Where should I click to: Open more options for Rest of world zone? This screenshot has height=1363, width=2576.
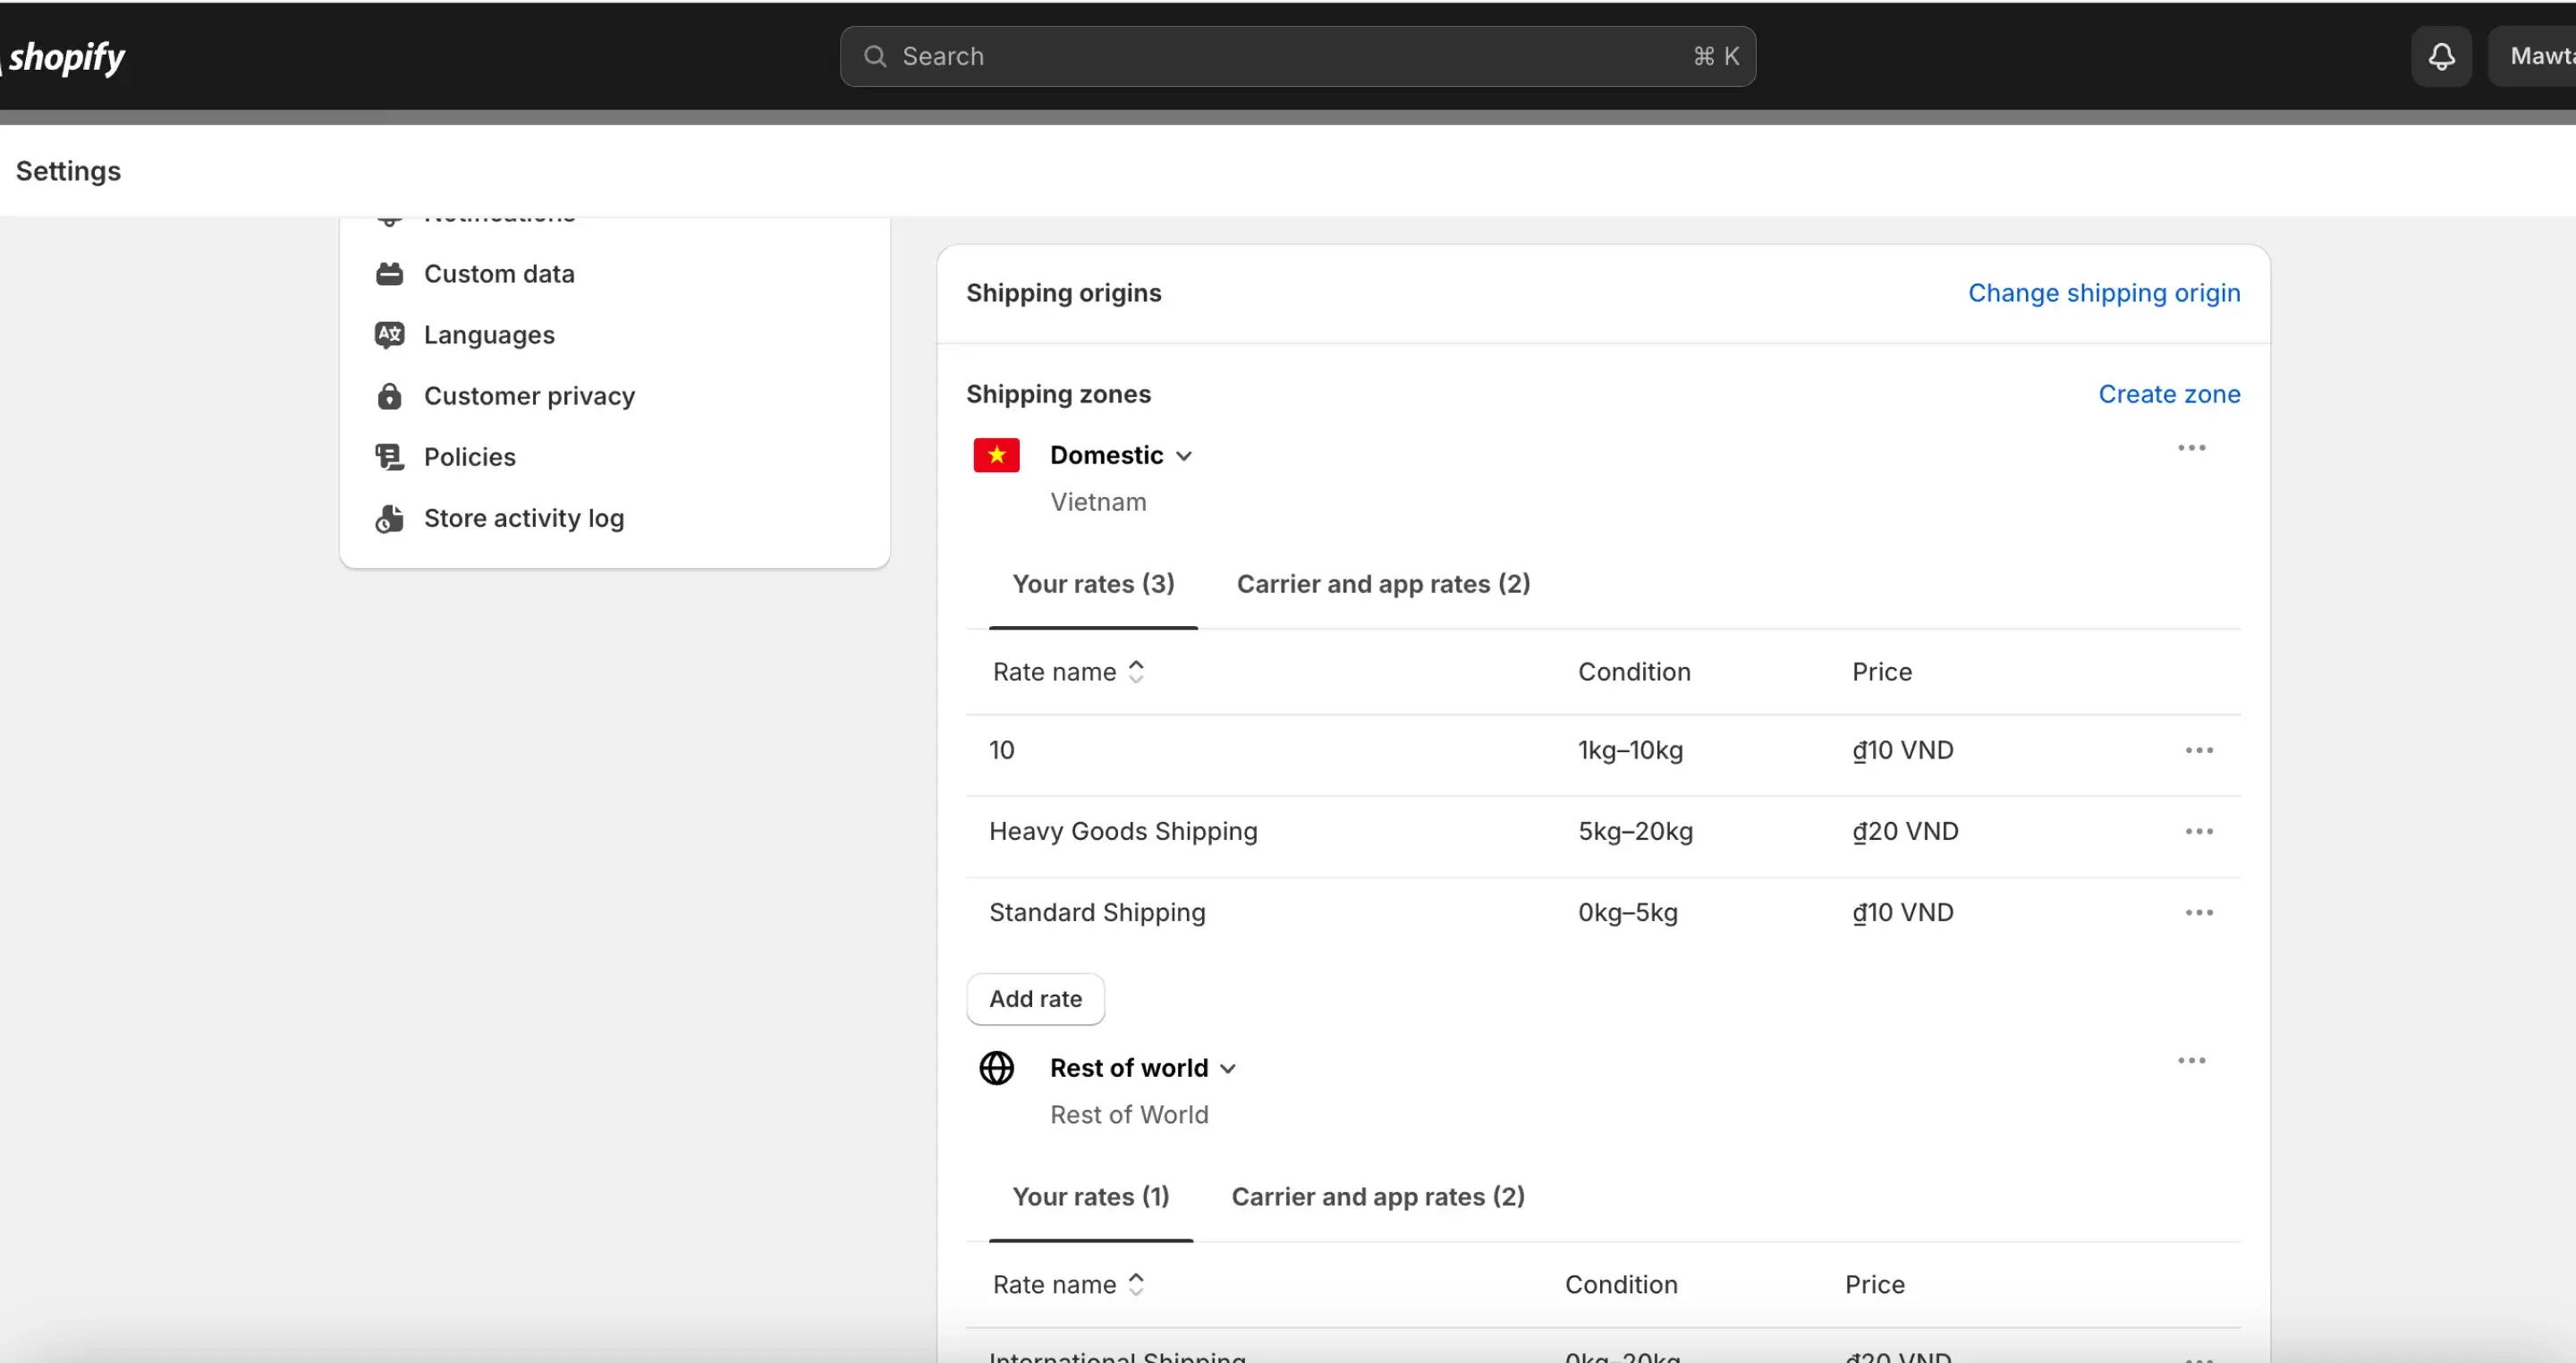2191,1061
